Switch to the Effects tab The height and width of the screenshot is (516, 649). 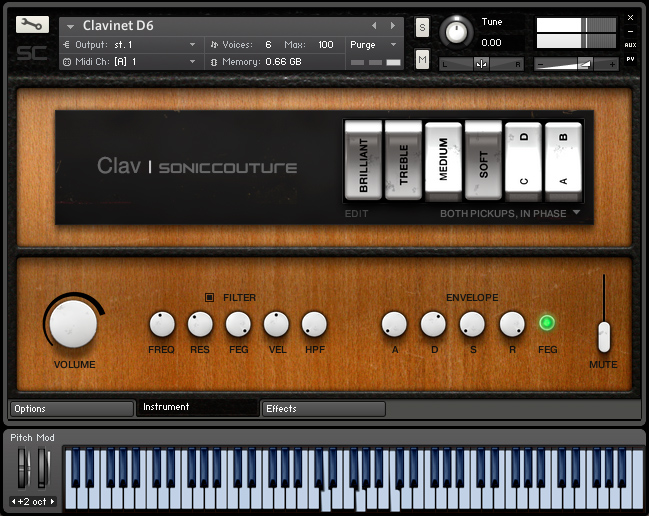point(323,409)
